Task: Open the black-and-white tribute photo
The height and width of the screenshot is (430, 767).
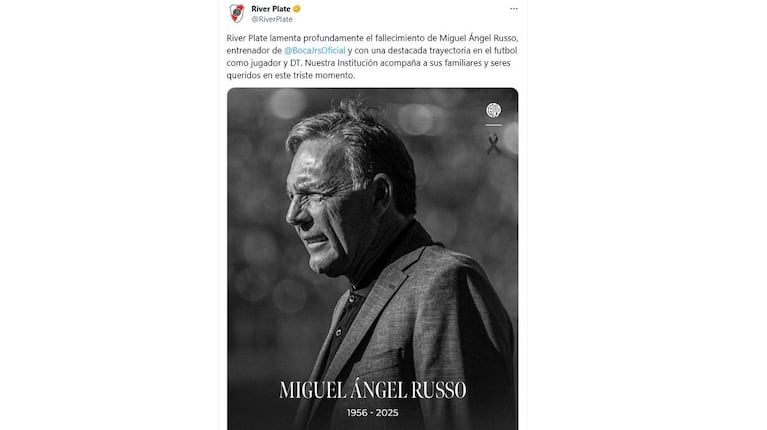Action: 372,259
